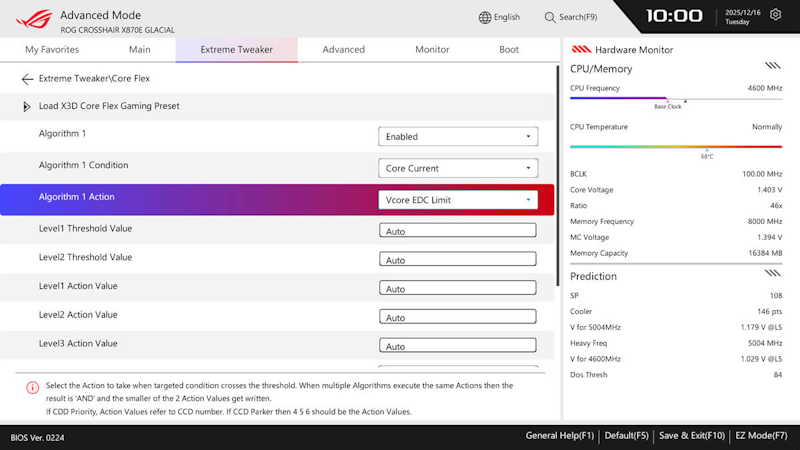Click CPU Temperature gradient bar
800x450 pixels.
676,147
